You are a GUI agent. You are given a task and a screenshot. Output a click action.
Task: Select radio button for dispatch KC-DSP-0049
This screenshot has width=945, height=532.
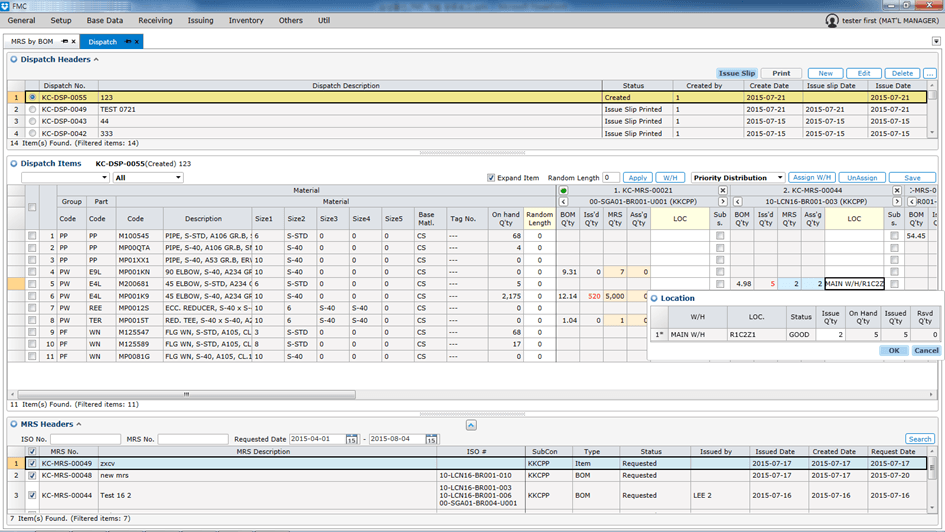click(x=32, y=109)
